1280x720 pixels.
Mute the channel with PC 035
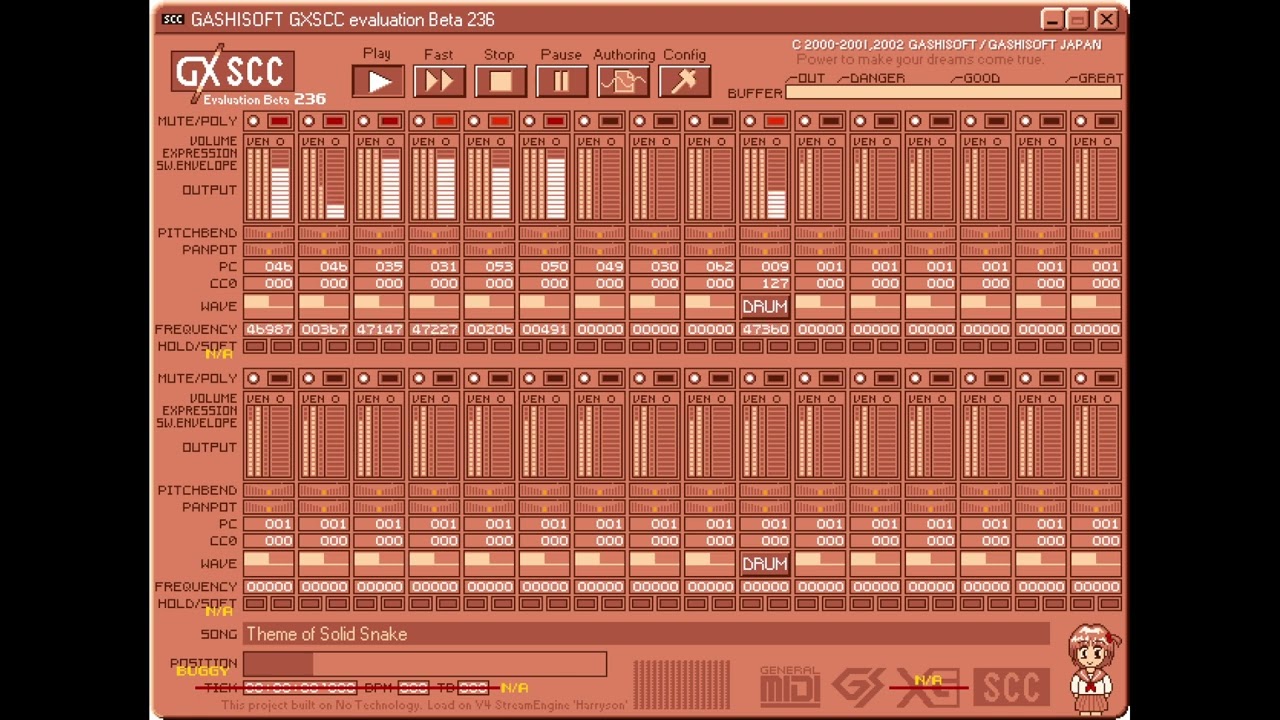(363, 121)
